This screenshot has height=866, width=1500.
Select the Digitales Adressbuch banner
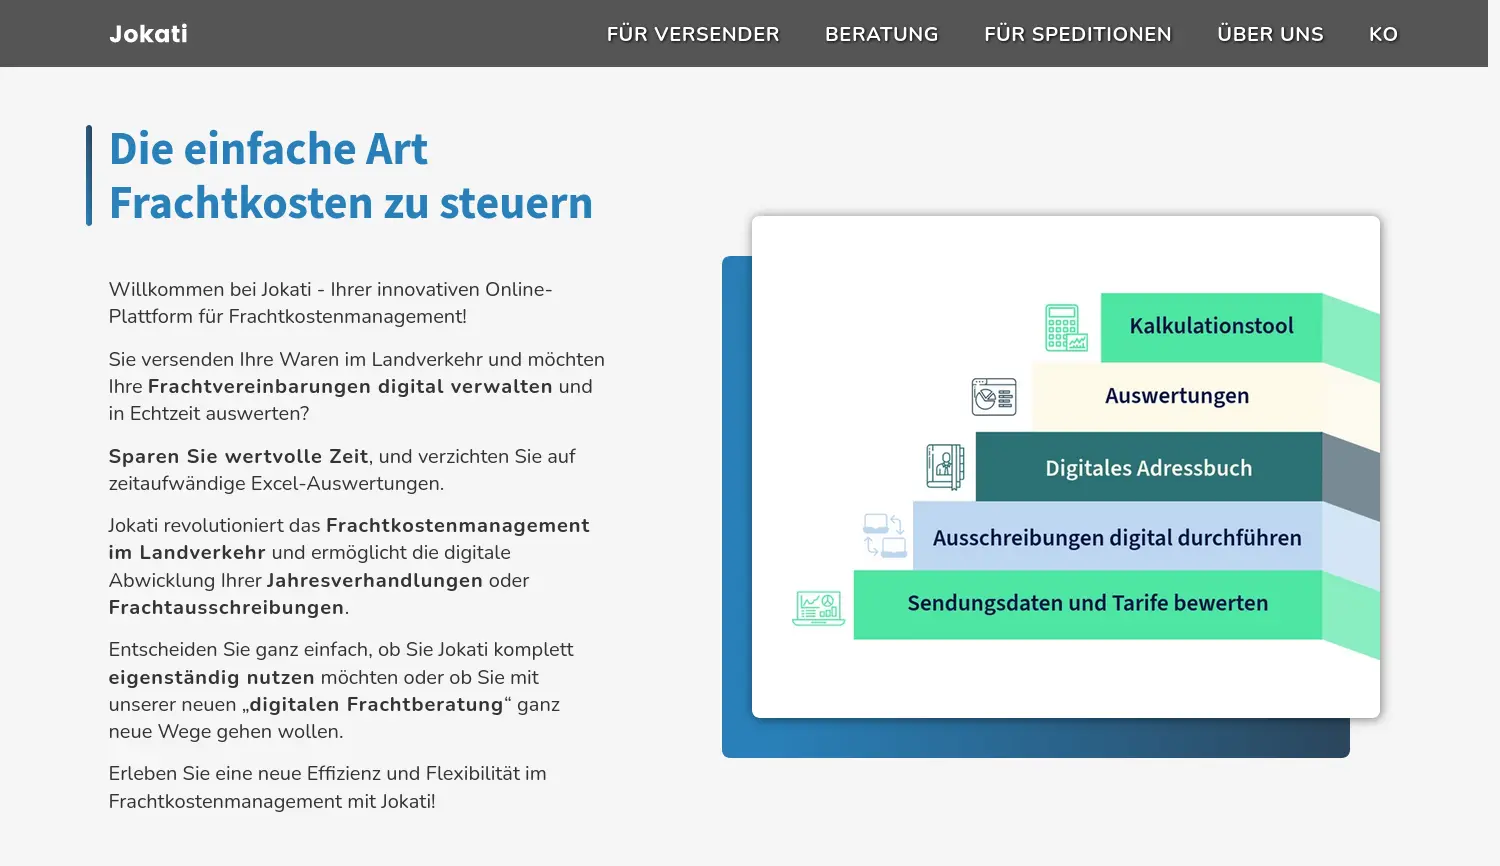pyautogui.click(x=1148, y=467)
